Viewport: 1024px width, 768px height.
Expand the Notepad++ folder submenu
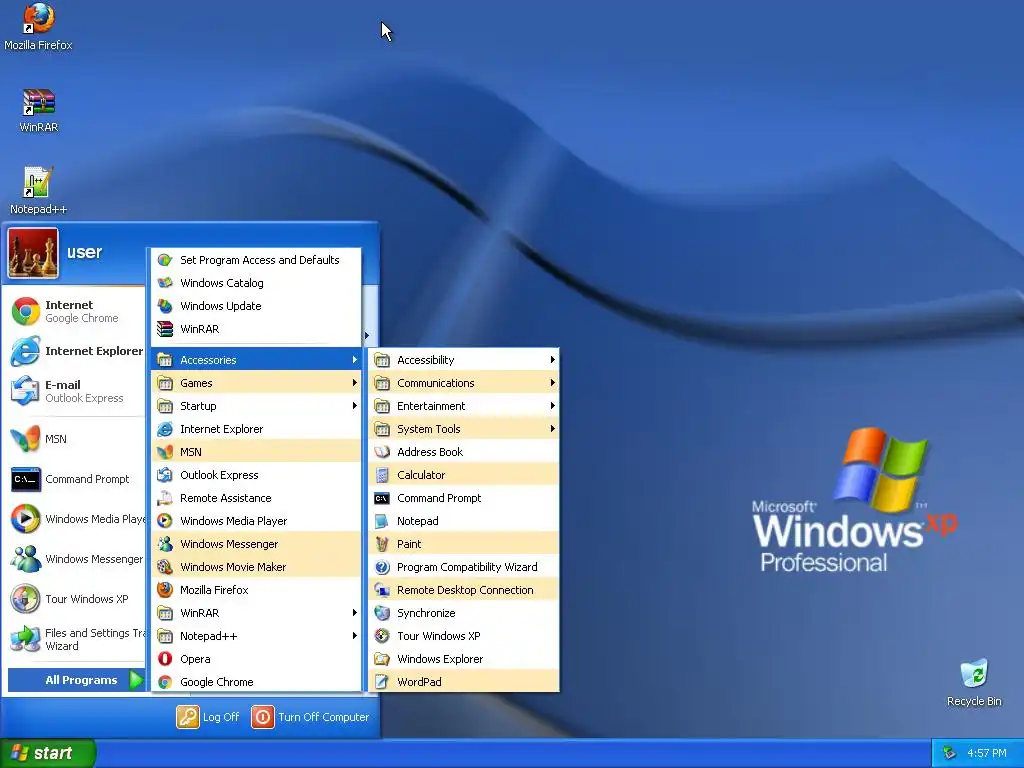[x=256, y=636]
